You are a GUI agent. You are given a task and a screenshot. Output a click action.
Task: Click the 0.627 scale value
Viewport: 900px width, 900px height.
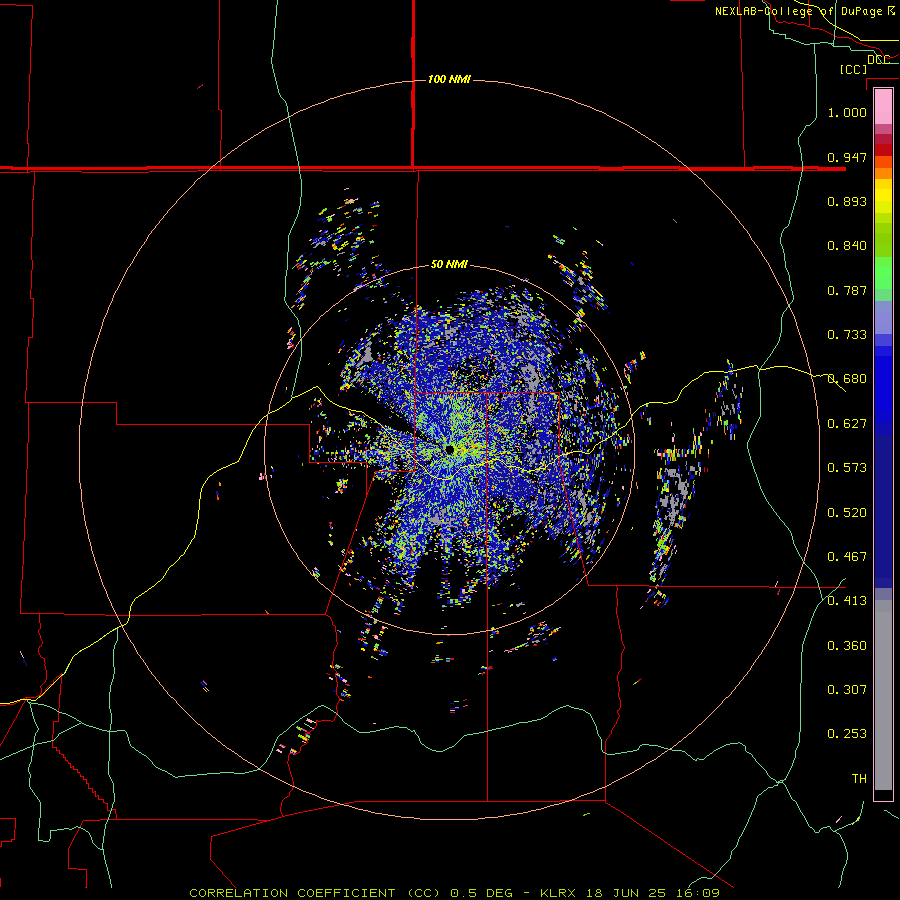847,423
